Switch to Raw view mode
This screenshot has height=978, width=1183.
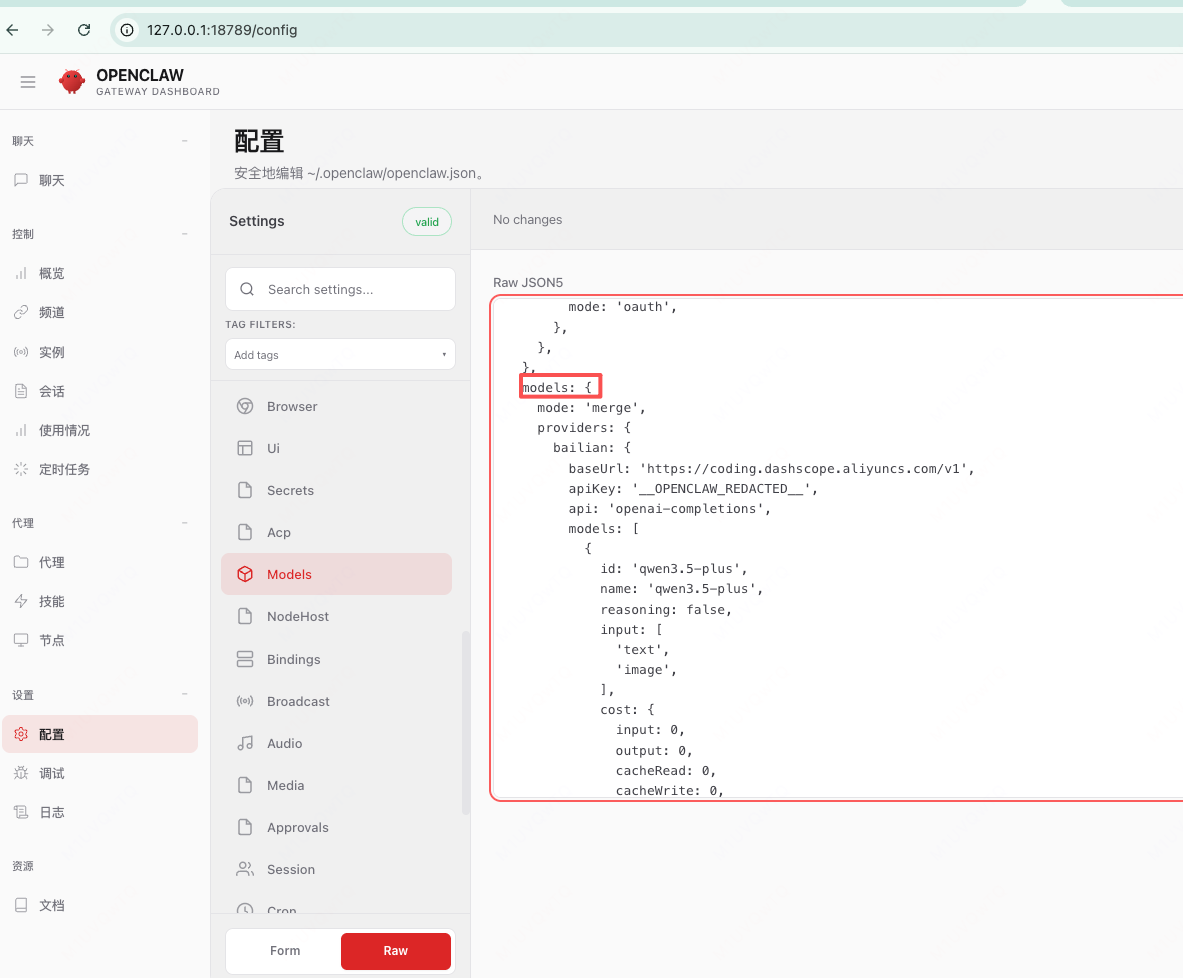[396, 951]
